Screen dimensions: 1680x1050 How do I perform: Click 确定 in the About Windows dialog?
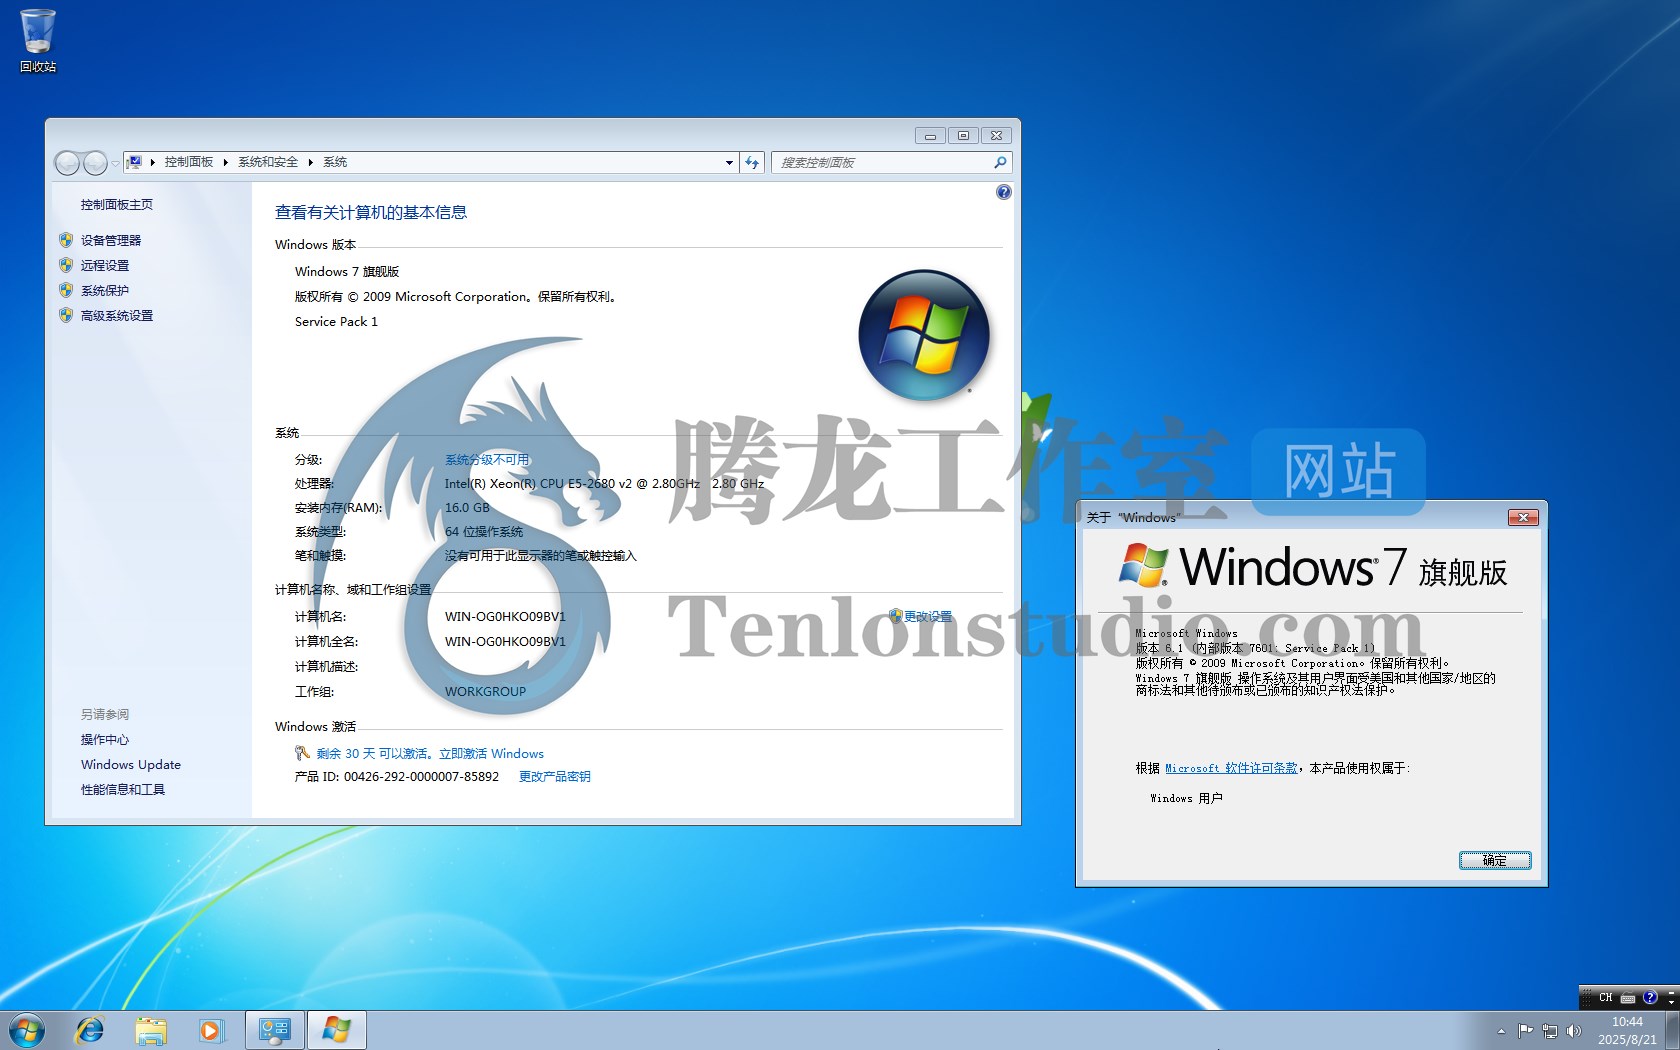[x=1494, y=860]
